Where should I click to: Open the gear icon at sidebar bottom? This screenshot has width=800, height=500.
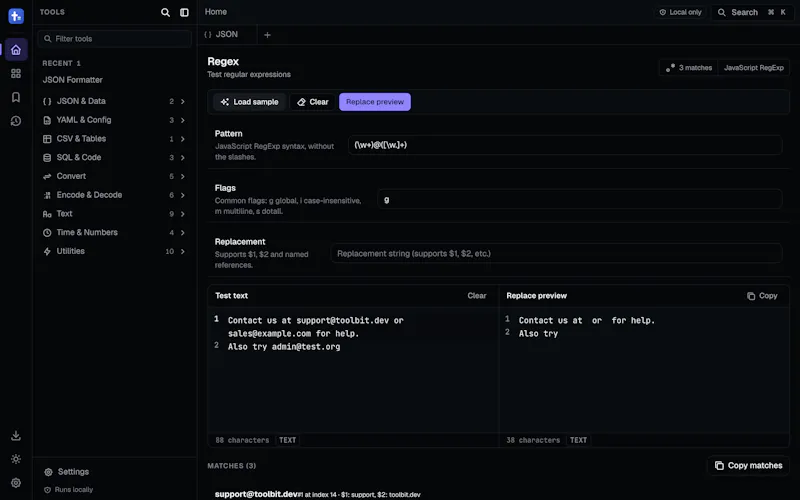pos(16,483)
